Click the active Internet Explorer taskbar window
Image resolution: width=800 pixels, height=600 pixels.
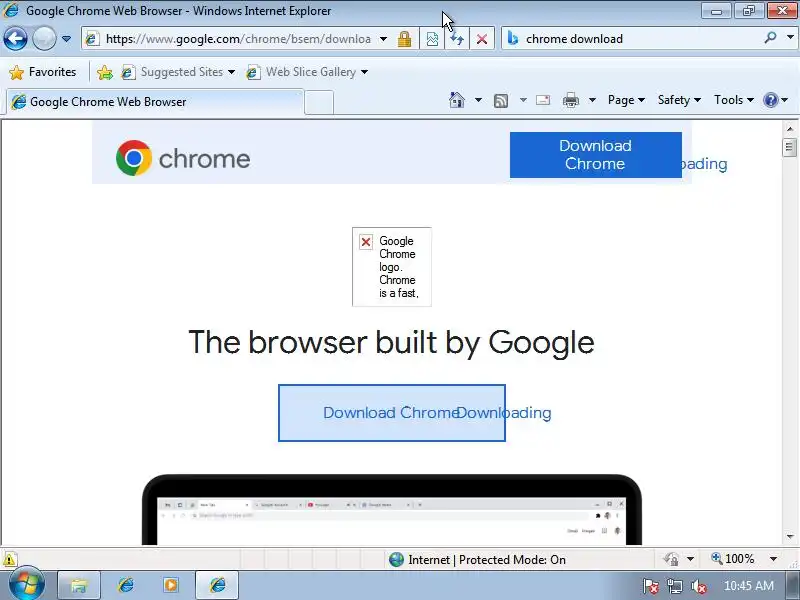click(217, 585)
